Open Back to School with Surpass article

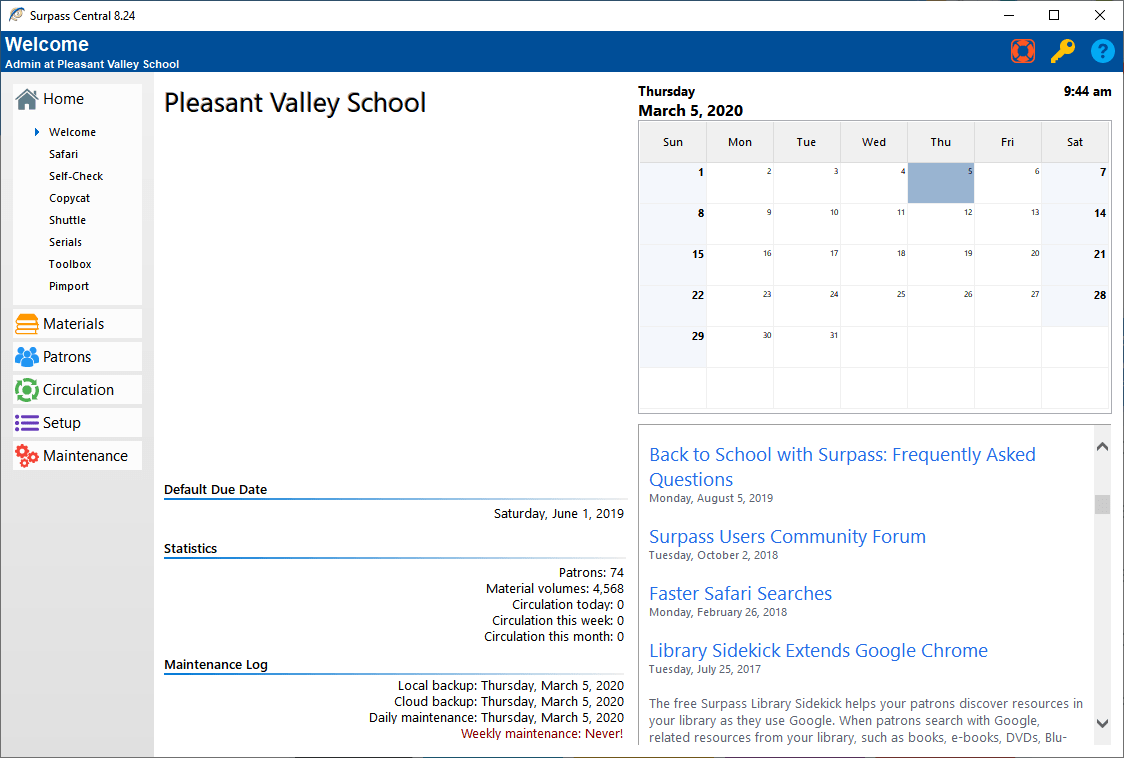tap(842, 467)
